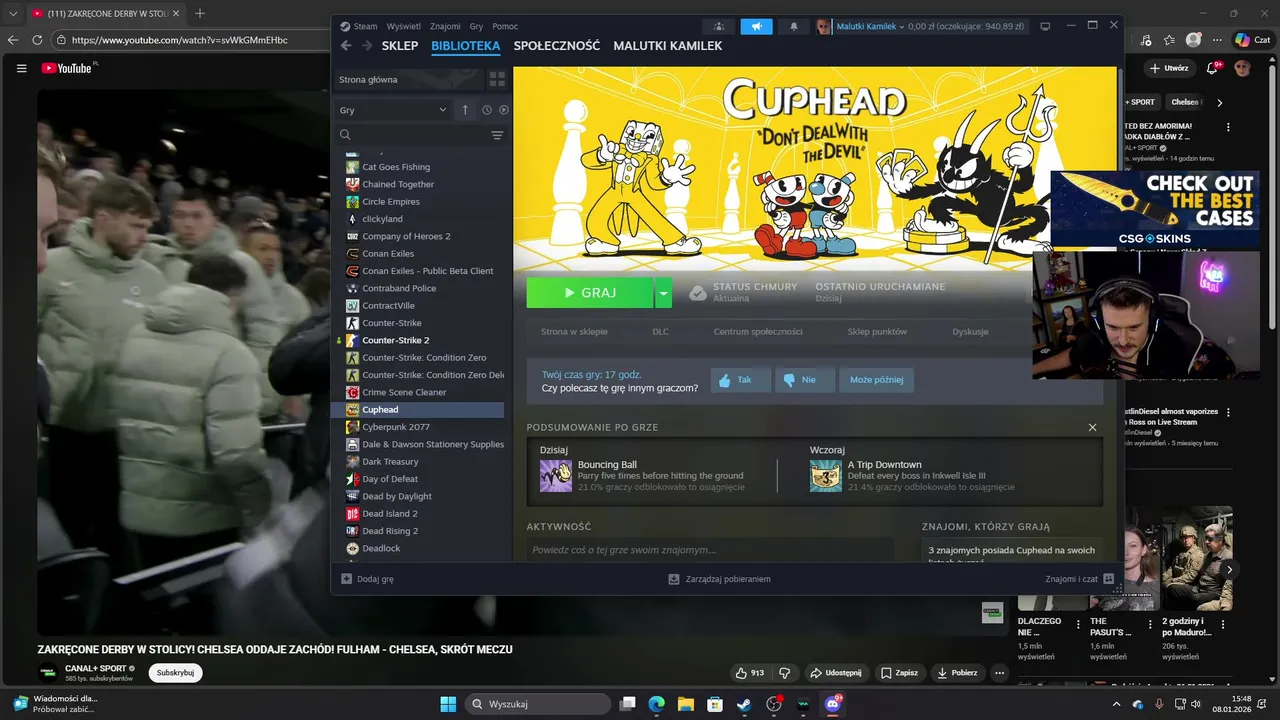Click the activity comment input field
The width and height of the screenshot is (1280, 720).
(710, 550)
